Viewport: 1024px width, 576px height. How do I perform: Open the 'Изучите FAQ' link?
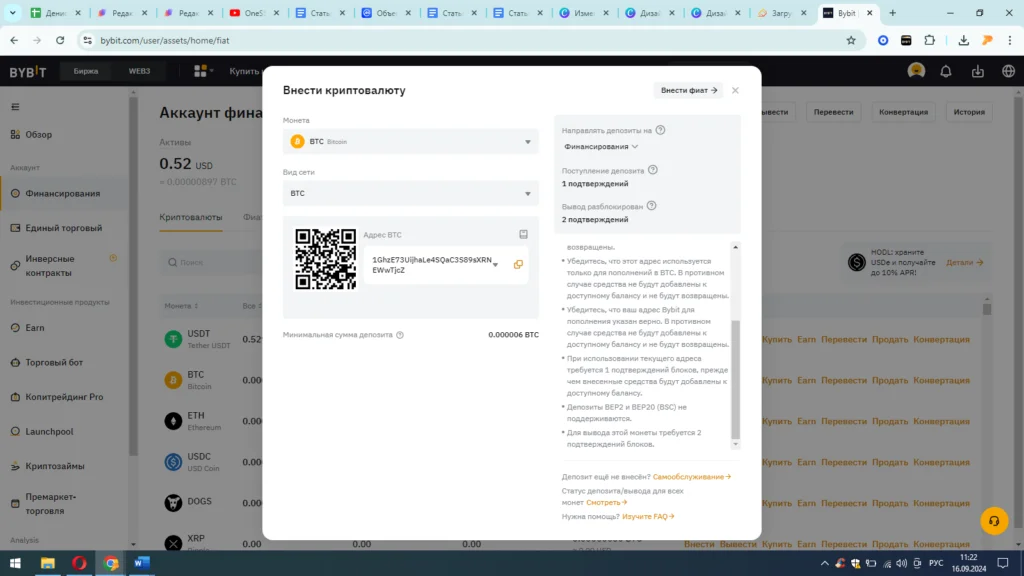click(x=648, y=517)
